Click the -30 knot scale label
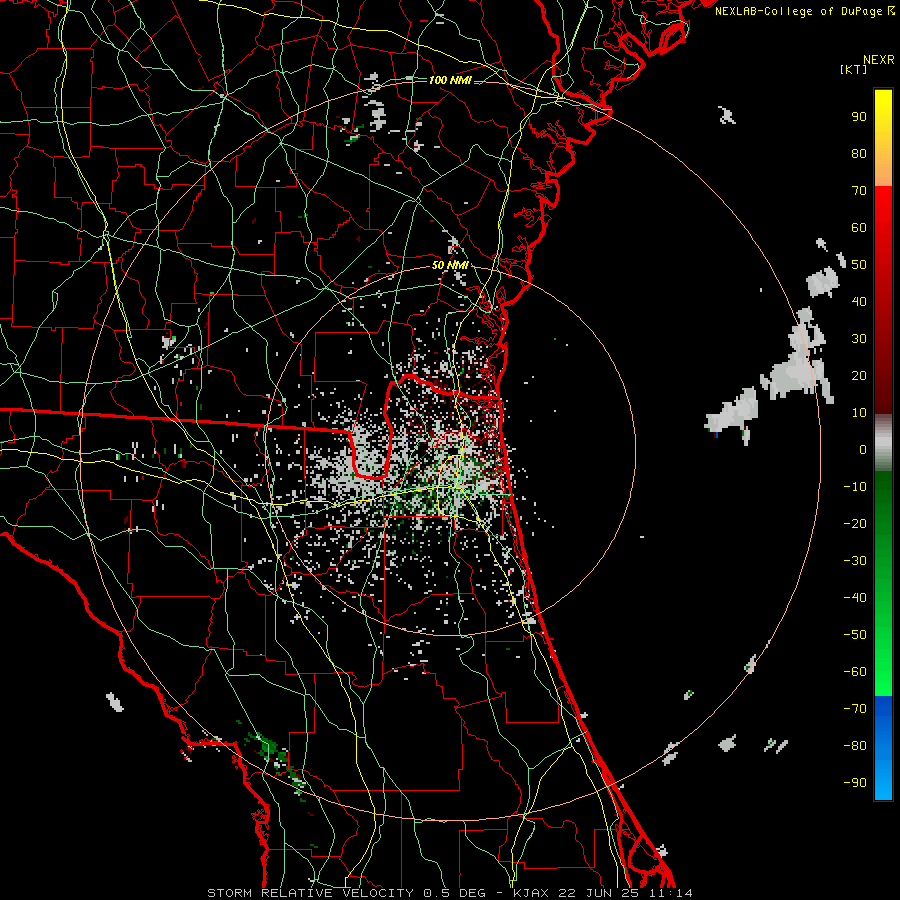 tap(855, 561)
